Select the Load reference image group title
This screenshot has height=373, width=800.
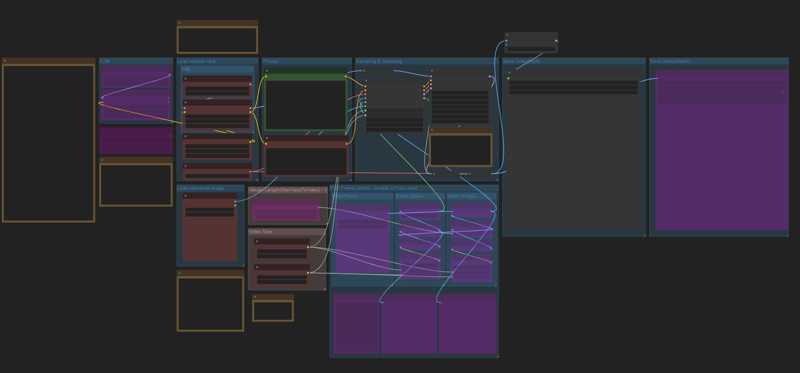[x=201, y=188]
